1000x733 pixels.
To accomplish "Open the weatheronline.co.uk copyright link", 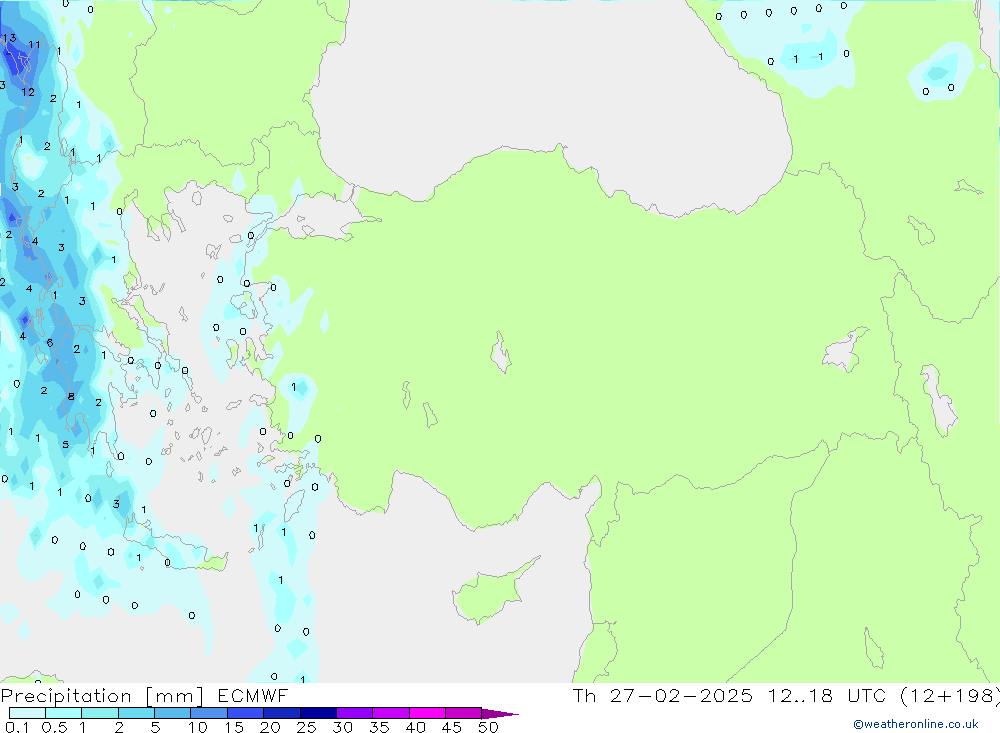I will (916, 724).
